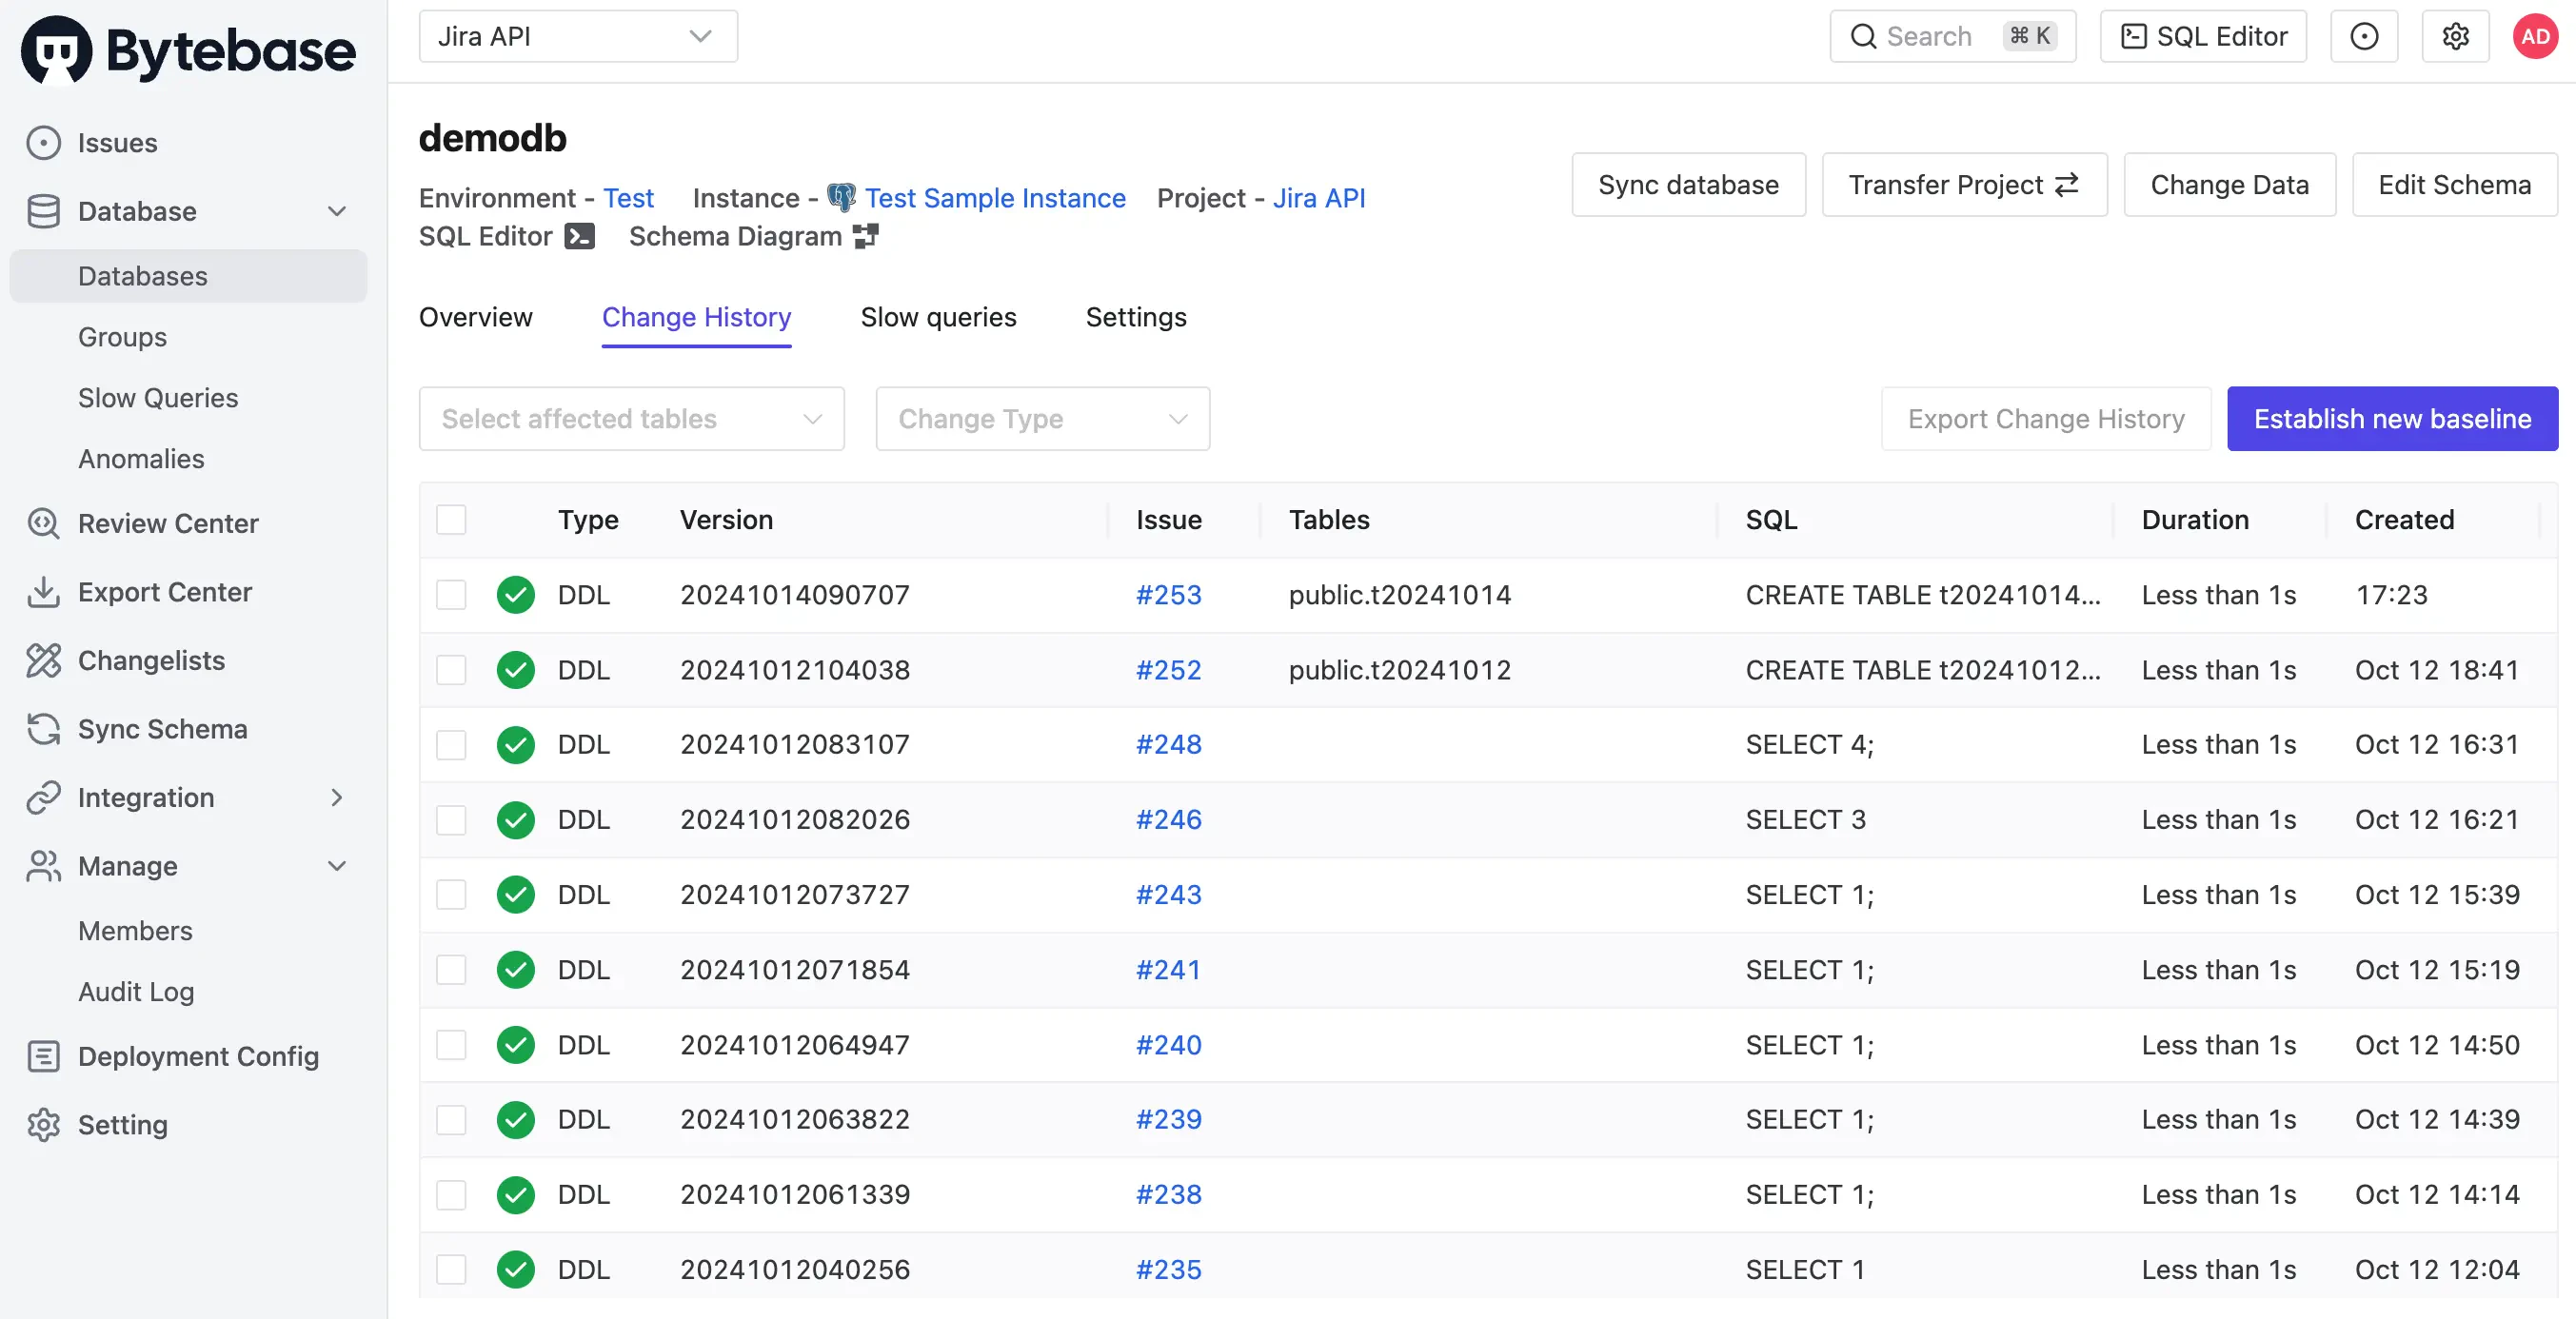Tick the checkbox for issue #248 row
The image size is (2576, 1319).
pos(451,745)
